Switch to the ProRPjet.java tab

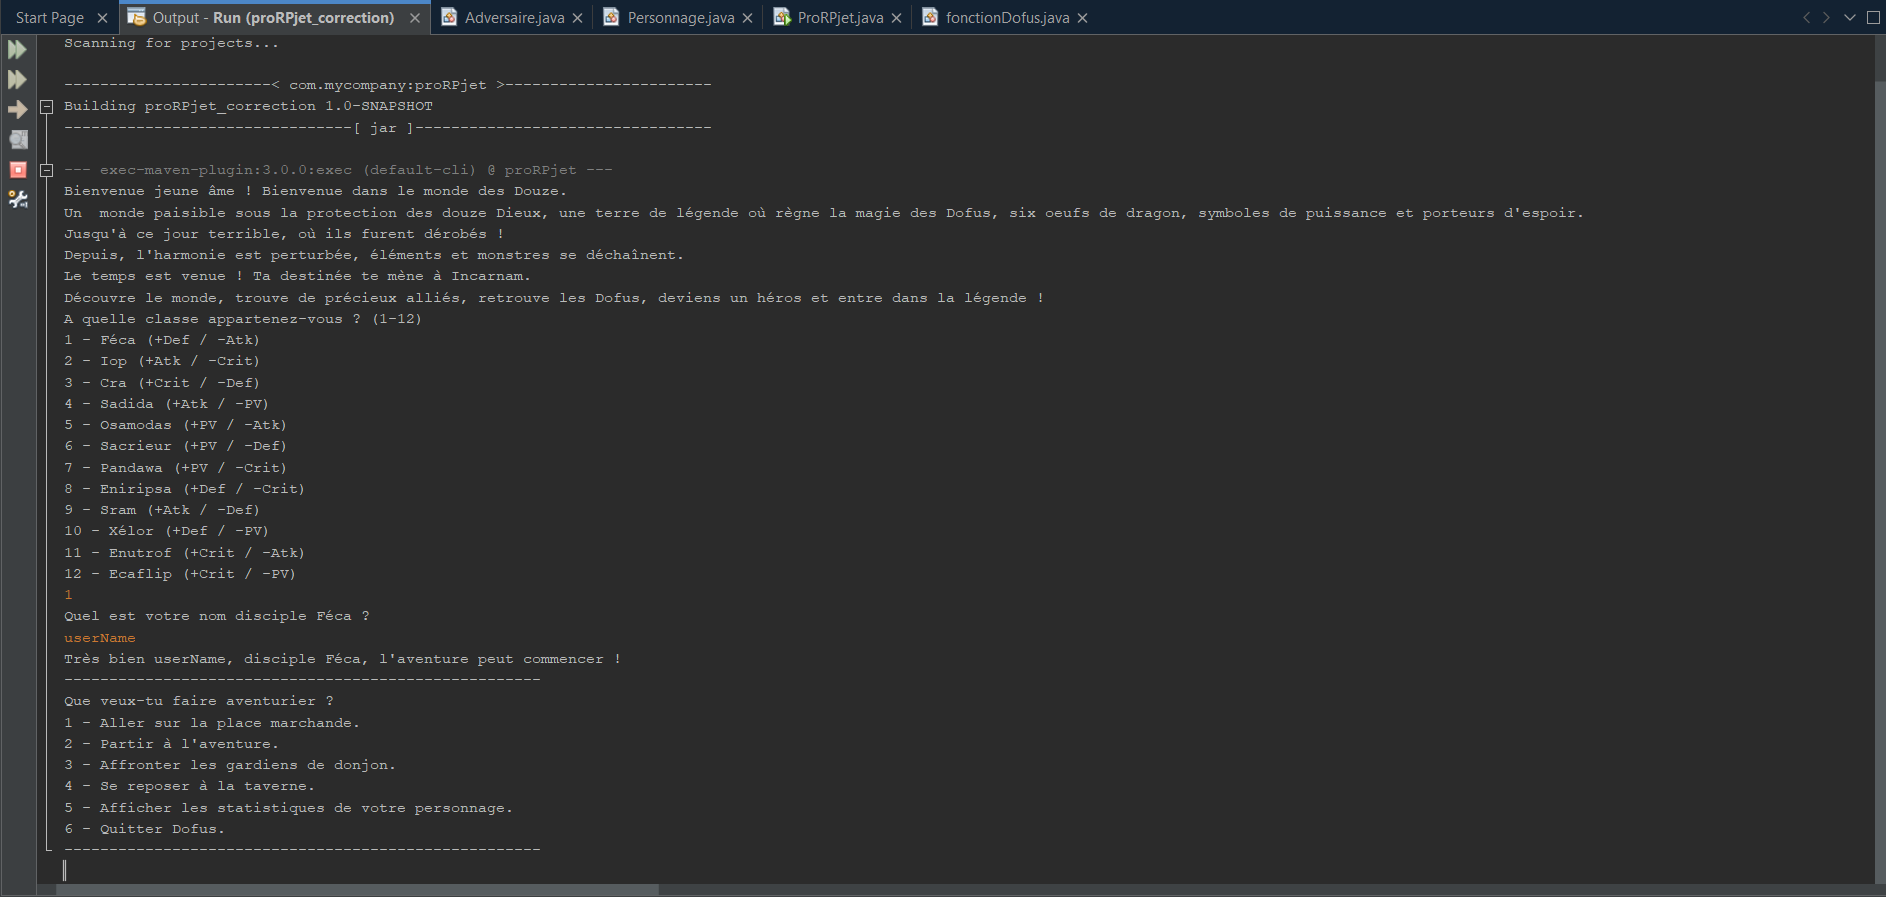(839, 18)
